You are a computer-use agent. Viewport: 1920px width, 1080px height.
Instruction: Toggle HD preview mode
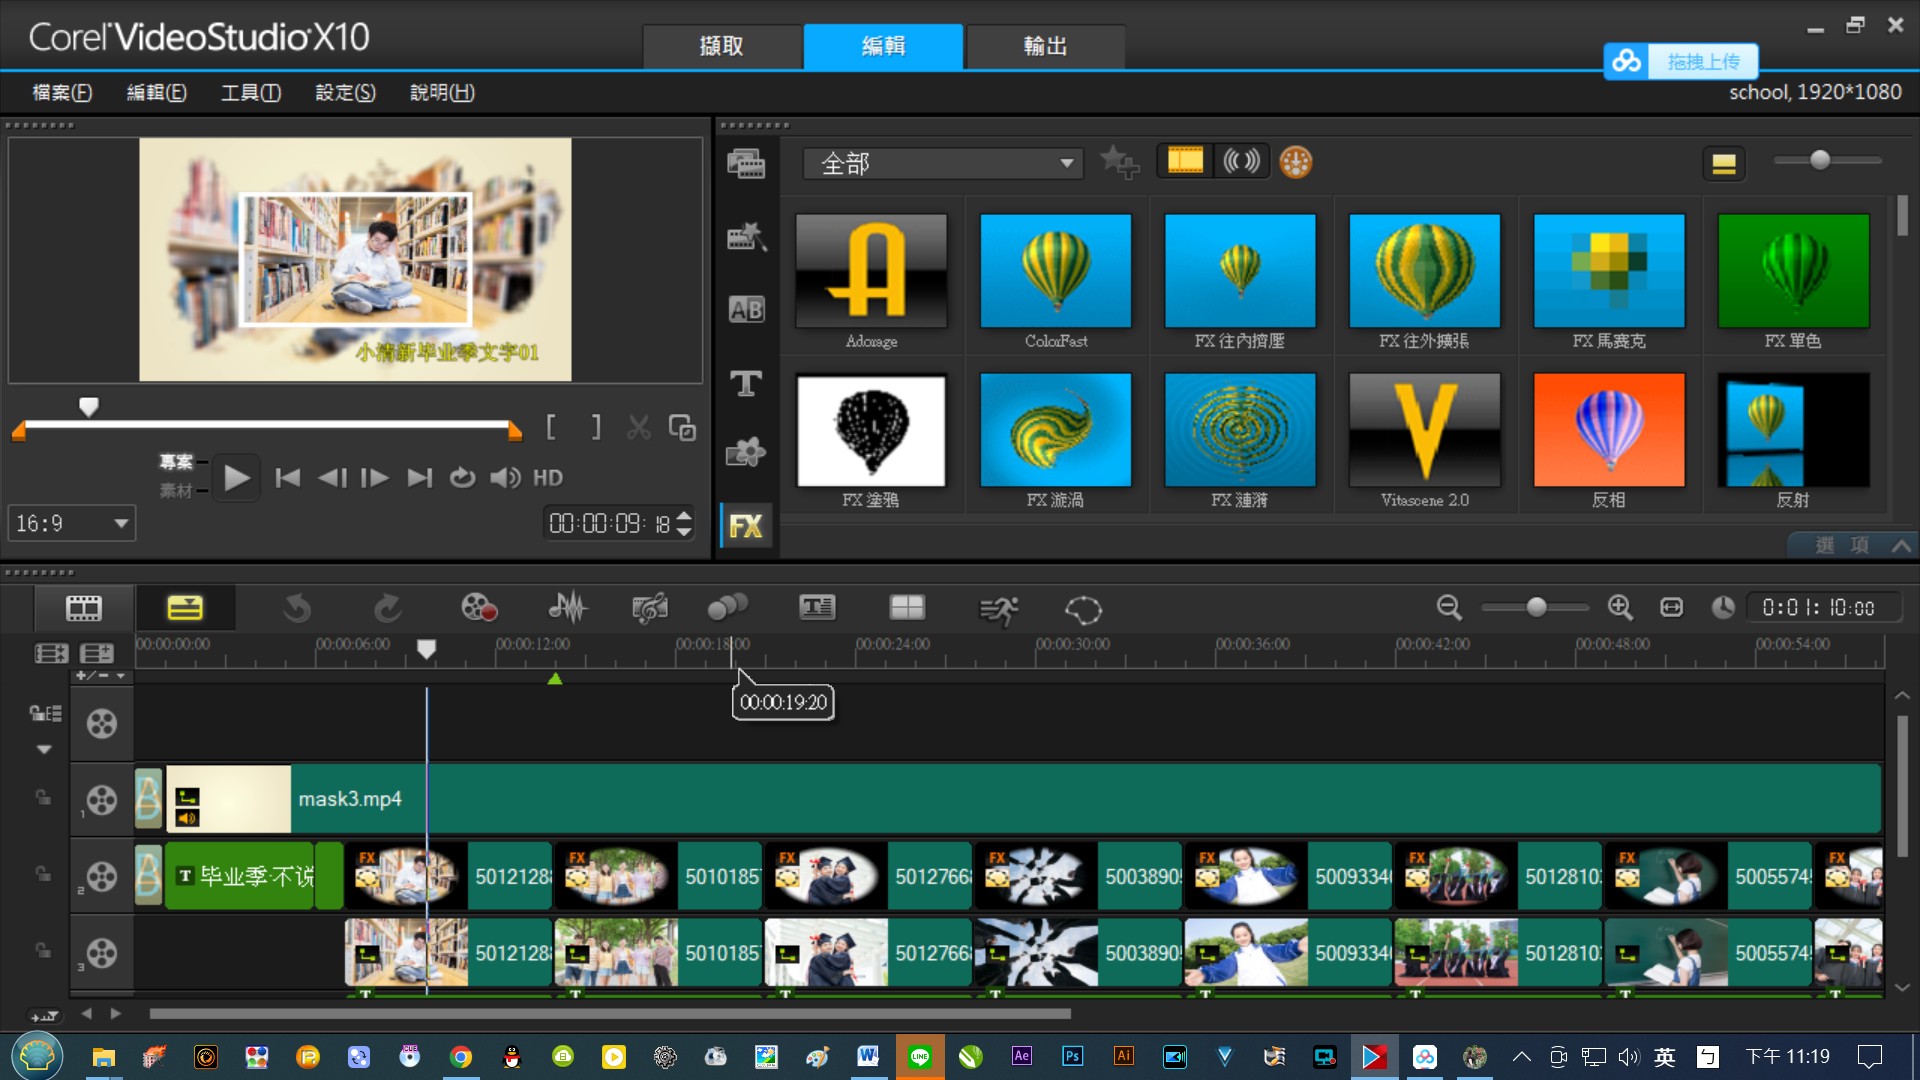[x=548, y=478]
